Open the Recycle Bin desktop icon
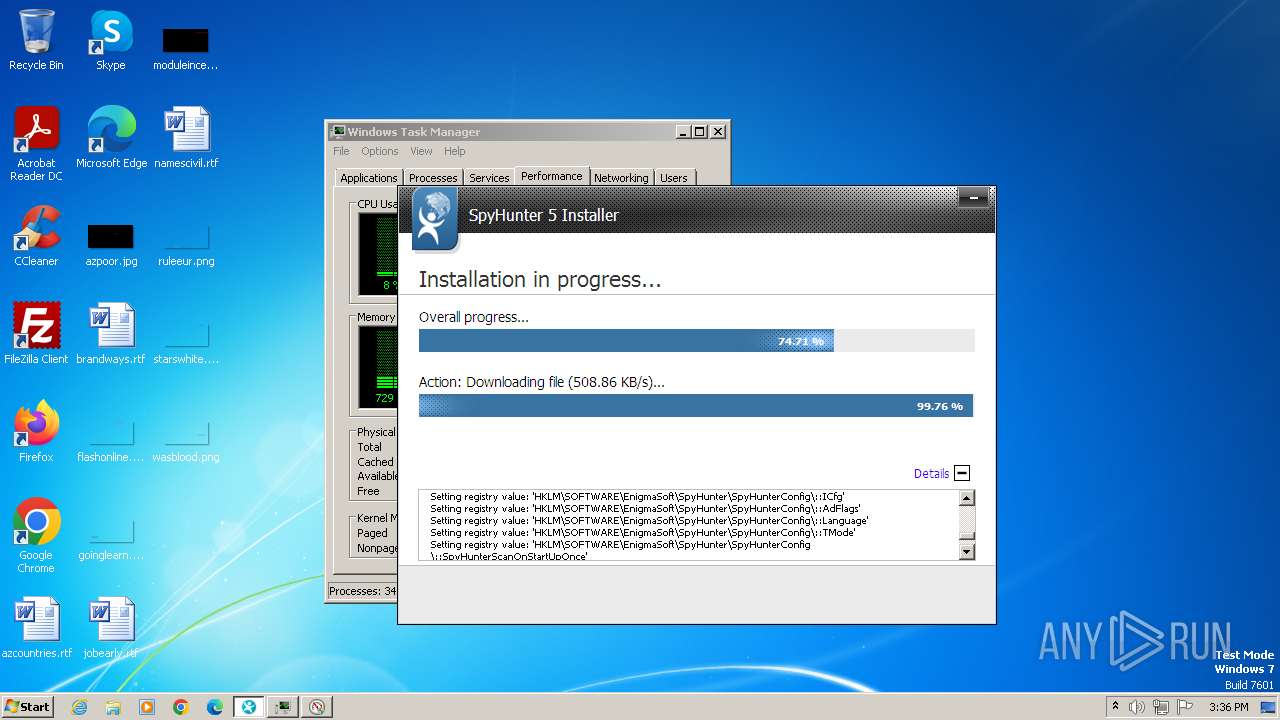Viewport: 1280px width, 720px height. (36, 40)
